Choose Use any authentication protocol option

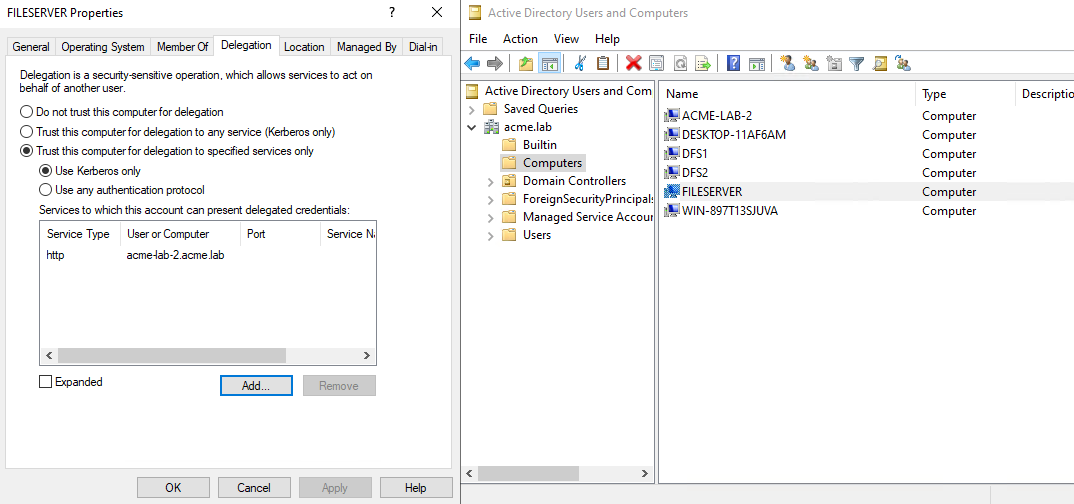click(45, 190)
